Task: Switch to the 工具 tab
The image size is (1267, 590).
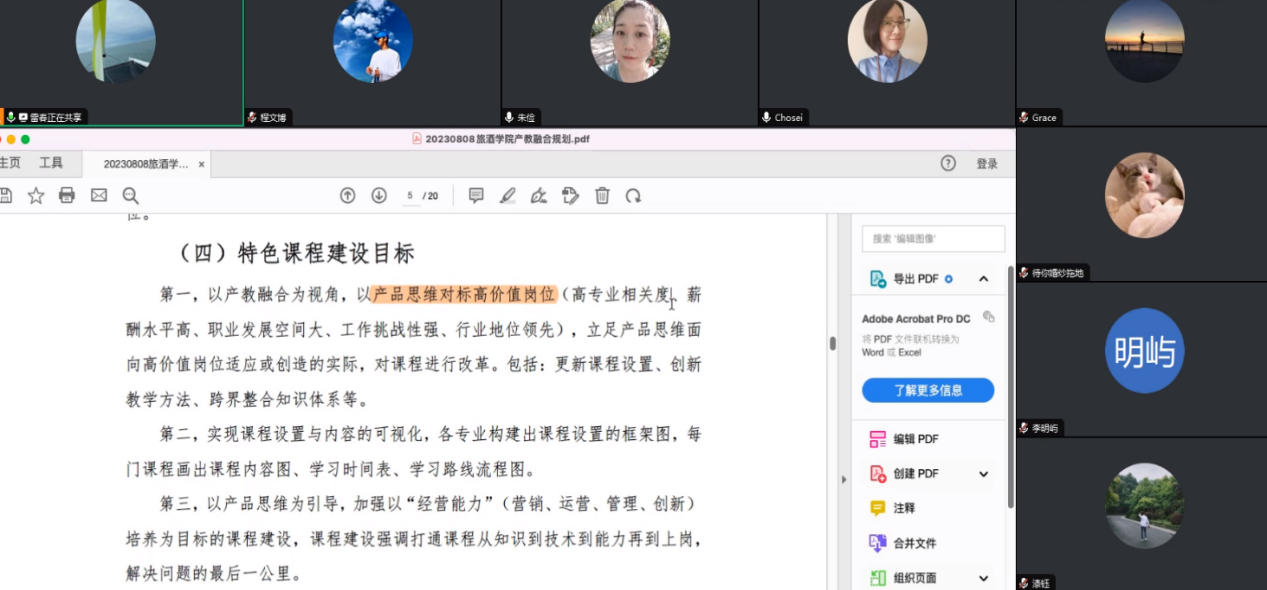Action: click(x=51, y=163)
